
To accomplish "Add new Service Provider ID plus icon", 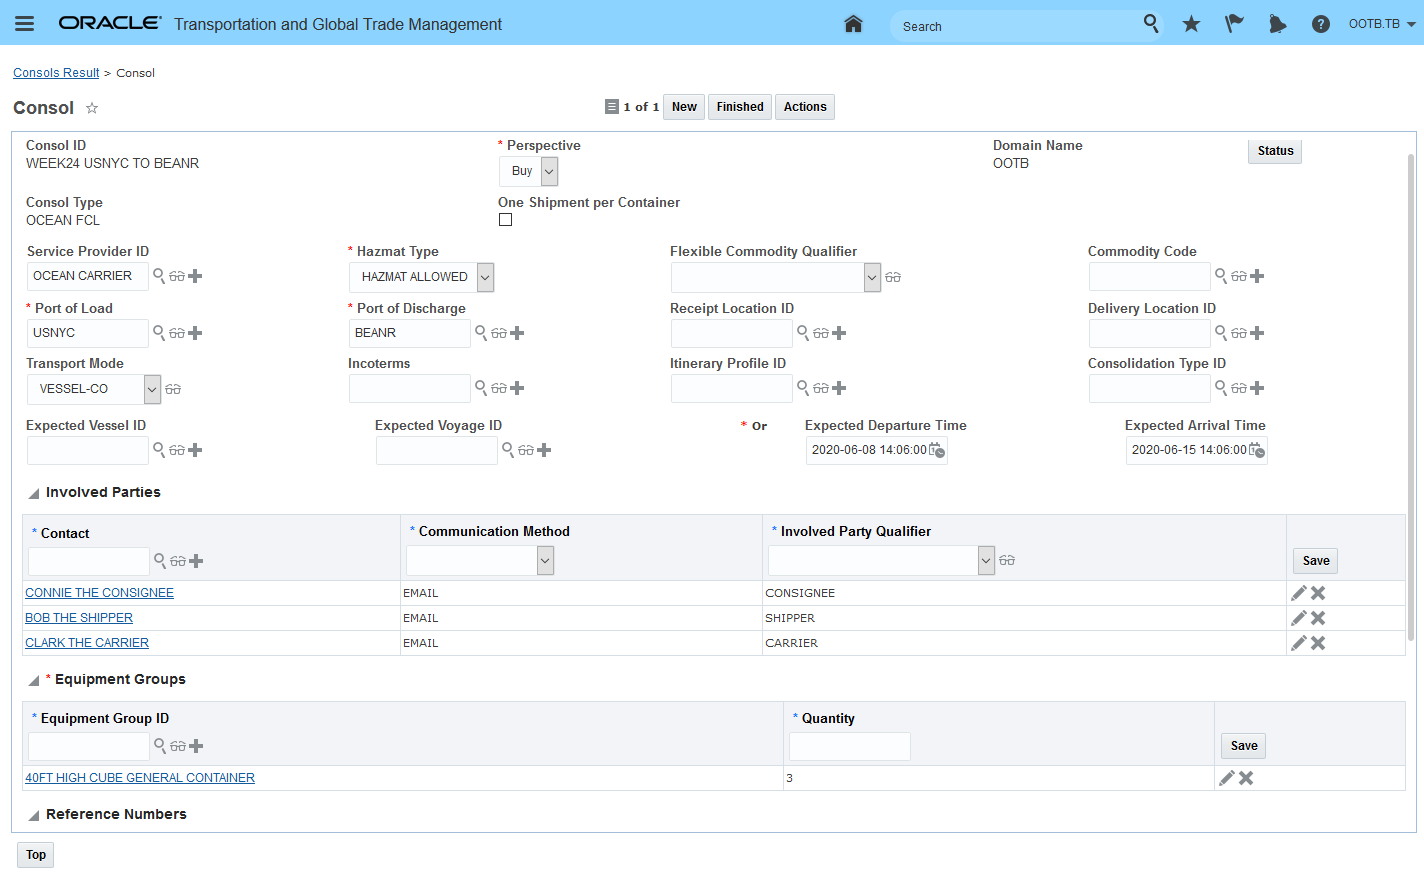I will click(195, 276).
